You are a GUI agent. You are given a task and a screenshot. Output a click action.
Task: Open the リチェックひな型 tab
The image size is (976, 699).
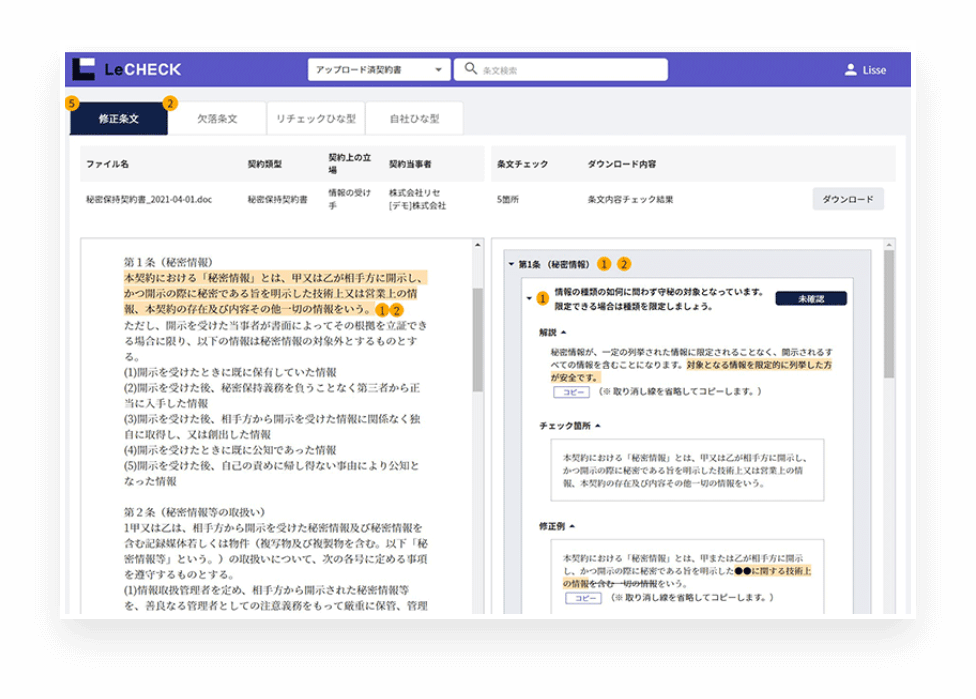[x=318, y=117]
